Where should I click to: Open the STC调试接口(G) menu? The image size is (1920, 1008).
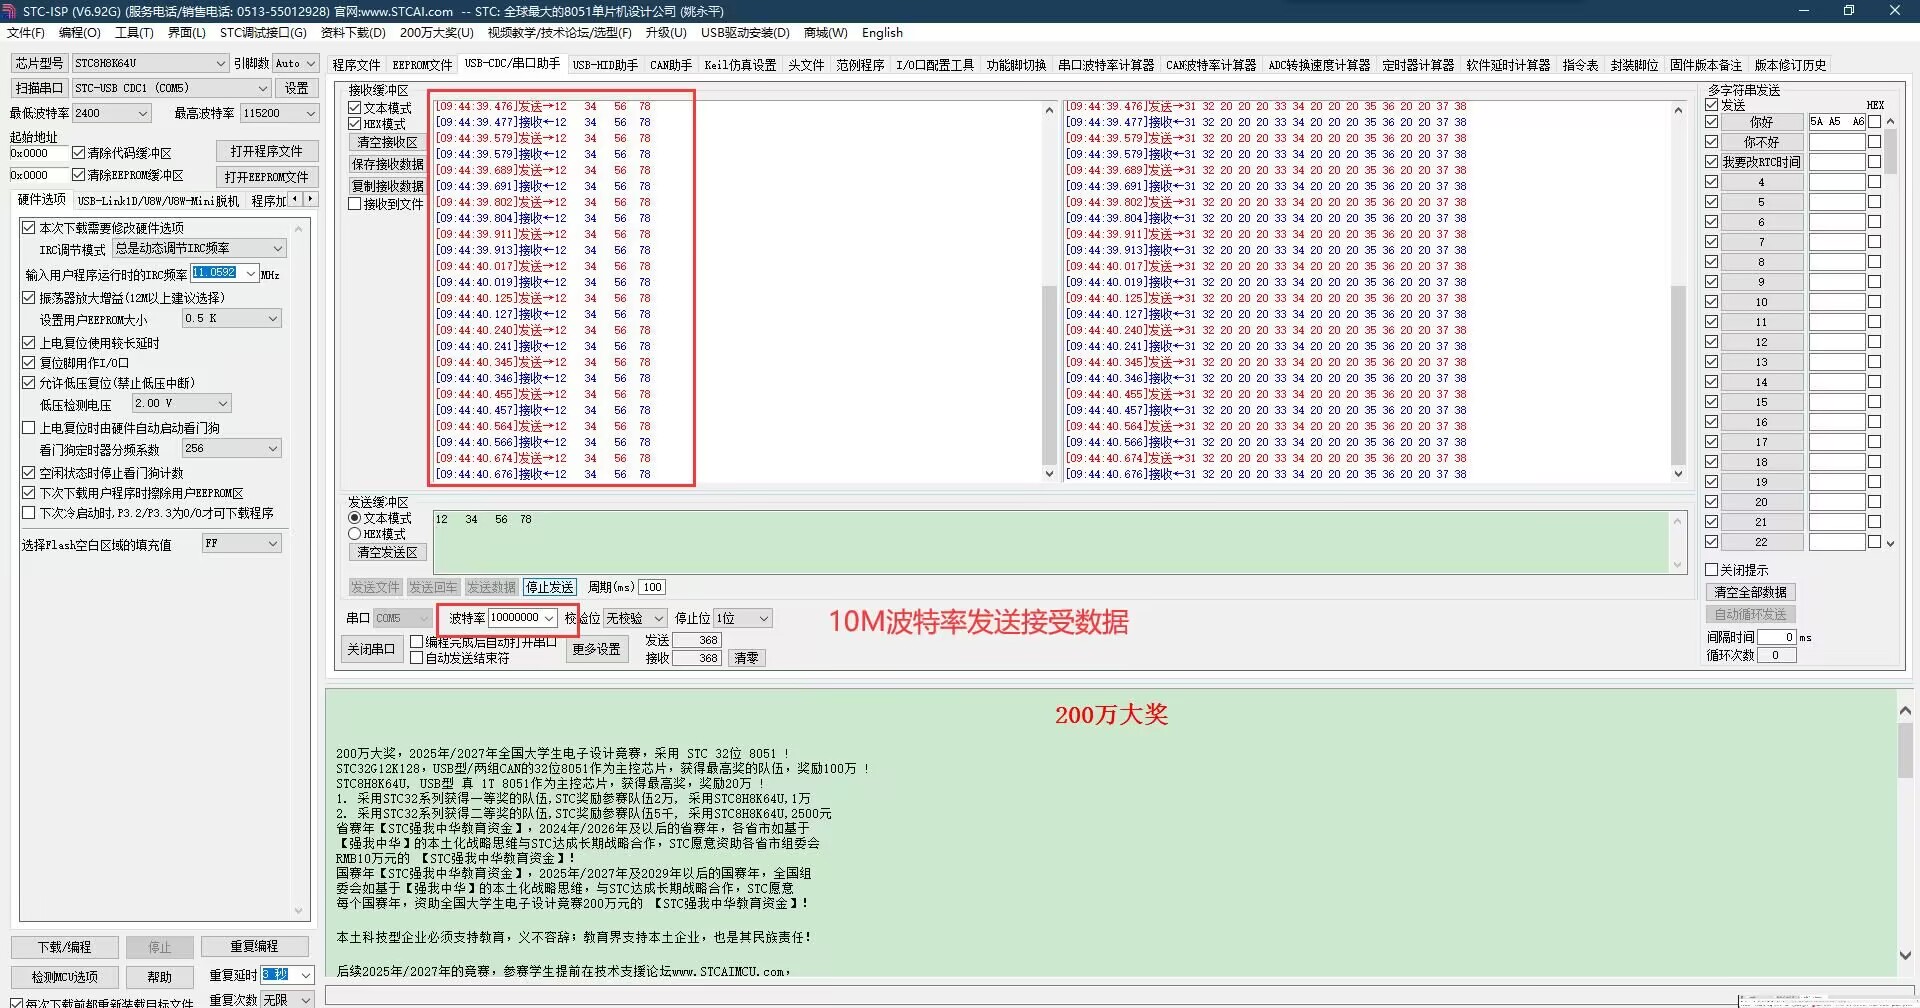tap(263, 33)
